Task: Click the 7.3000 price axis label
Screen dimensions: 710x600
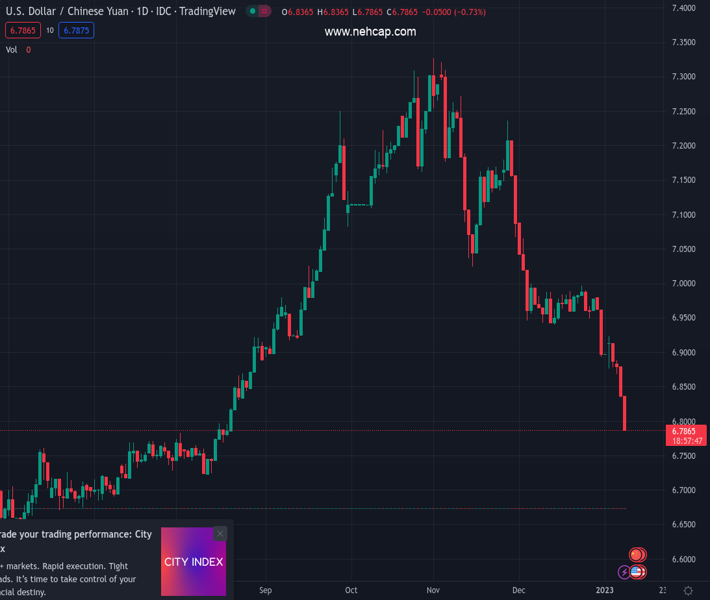Action: click(x=684, y=77)
